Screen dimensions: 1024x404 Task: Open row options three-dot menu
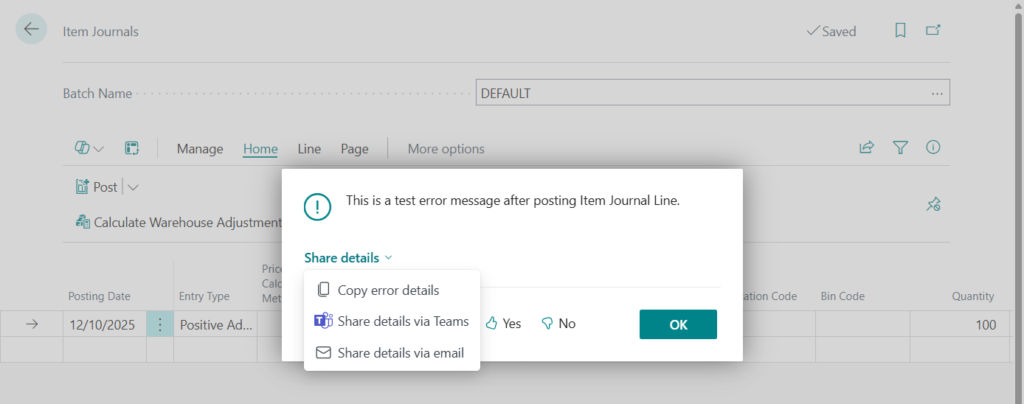pos(159,324)
